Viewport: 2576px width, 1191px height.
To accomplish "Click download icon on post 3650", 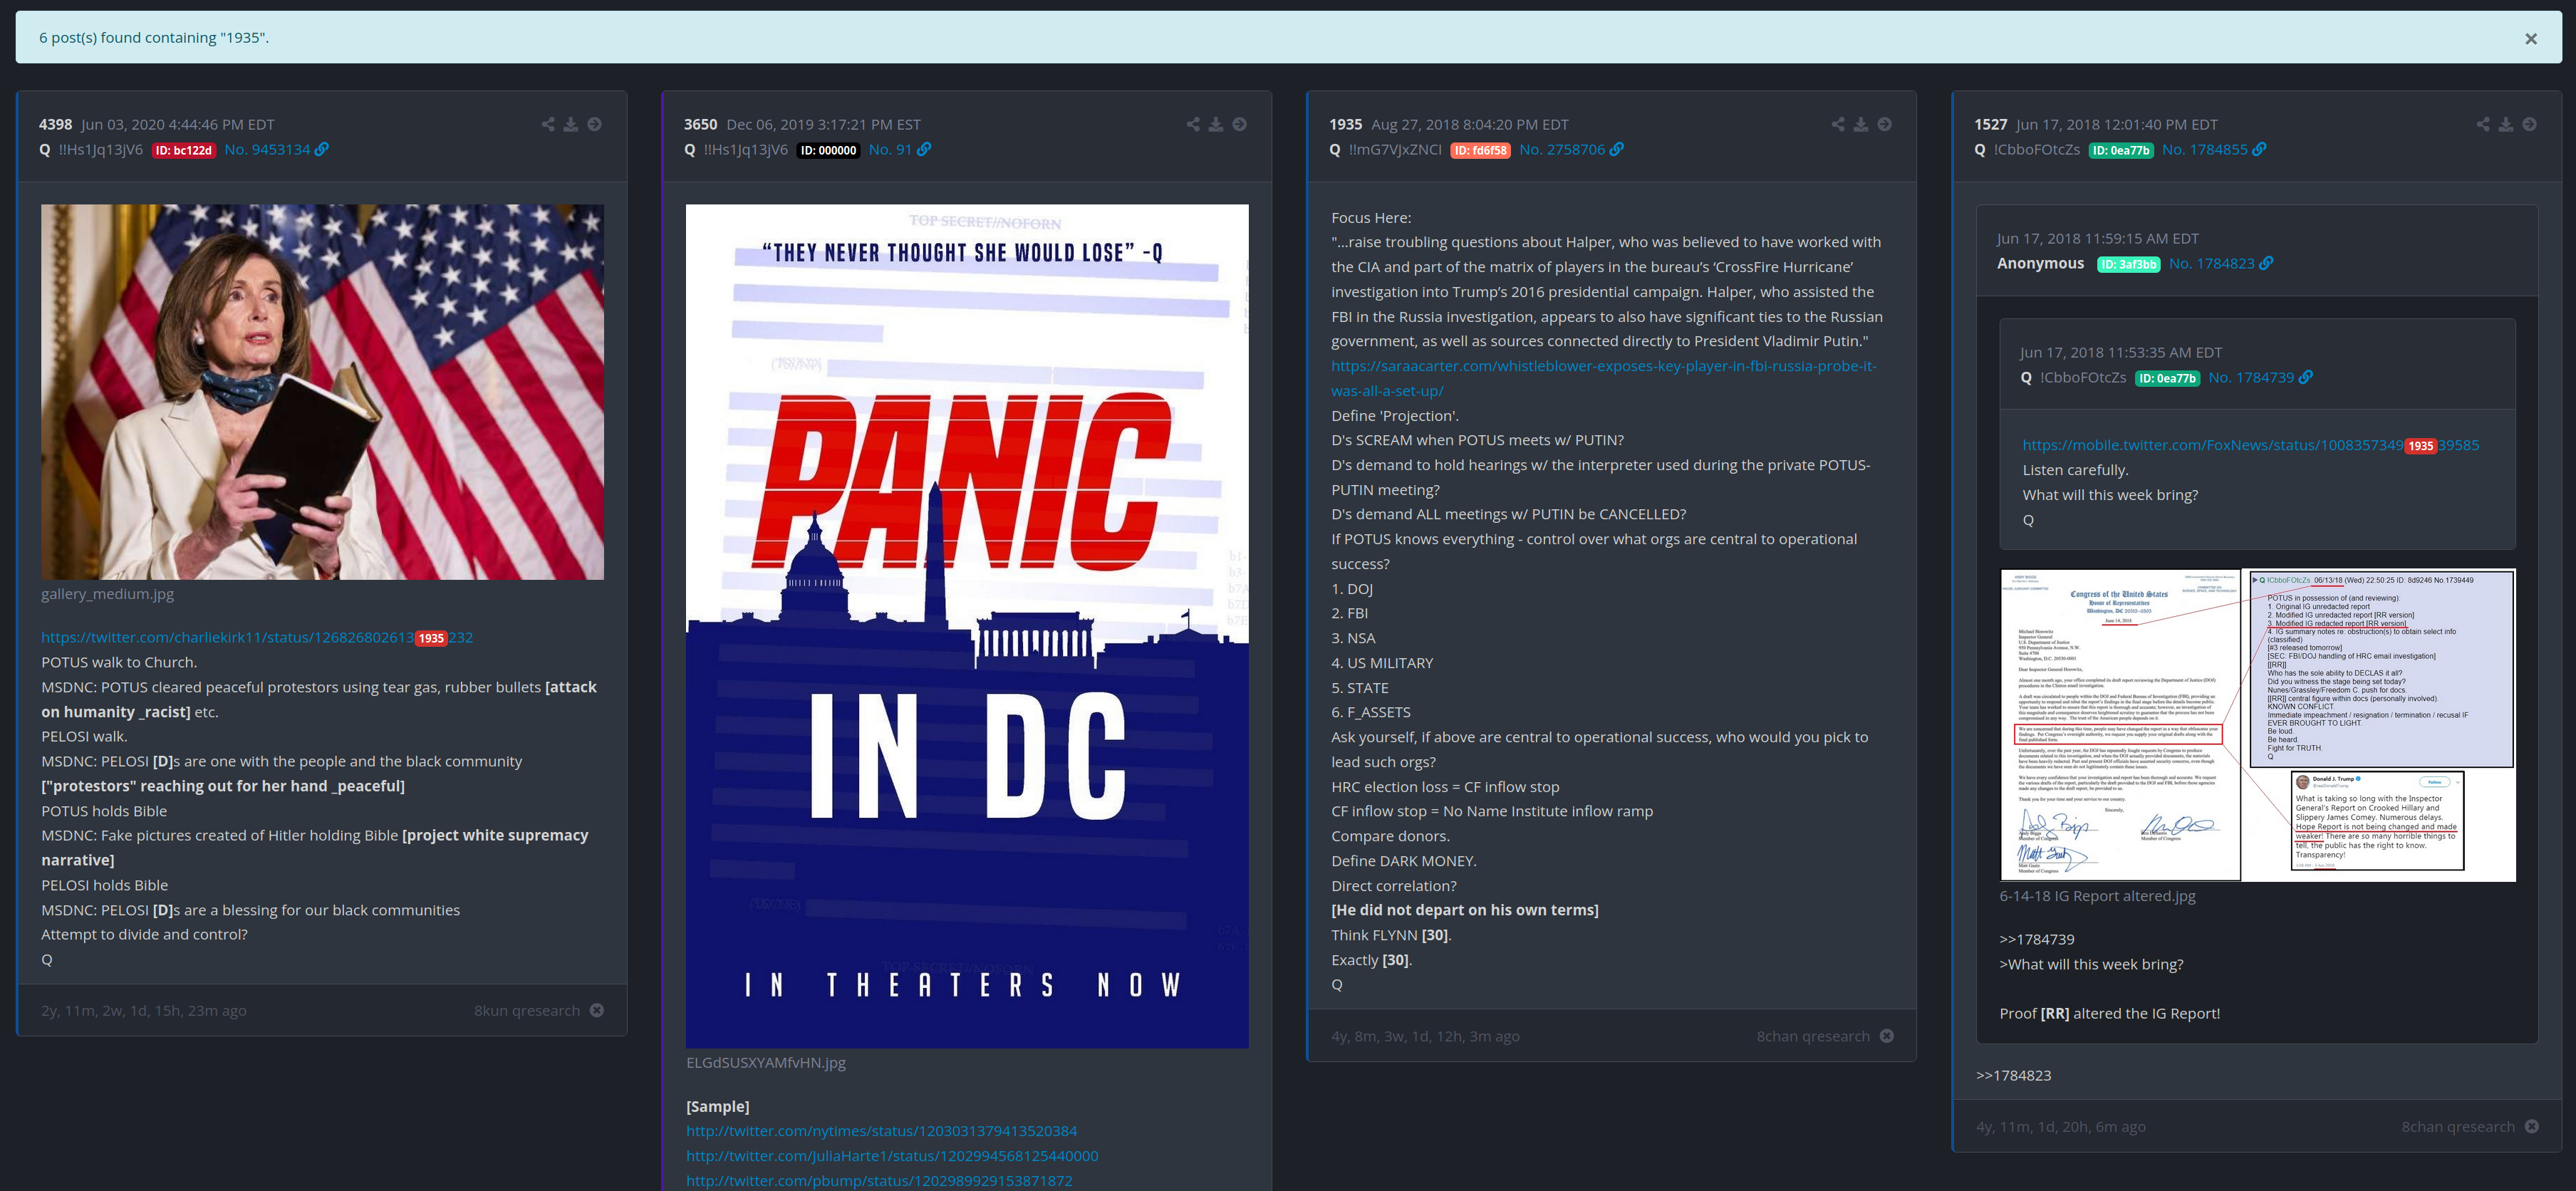I will pyautogui.click(x=1216, y=124).
